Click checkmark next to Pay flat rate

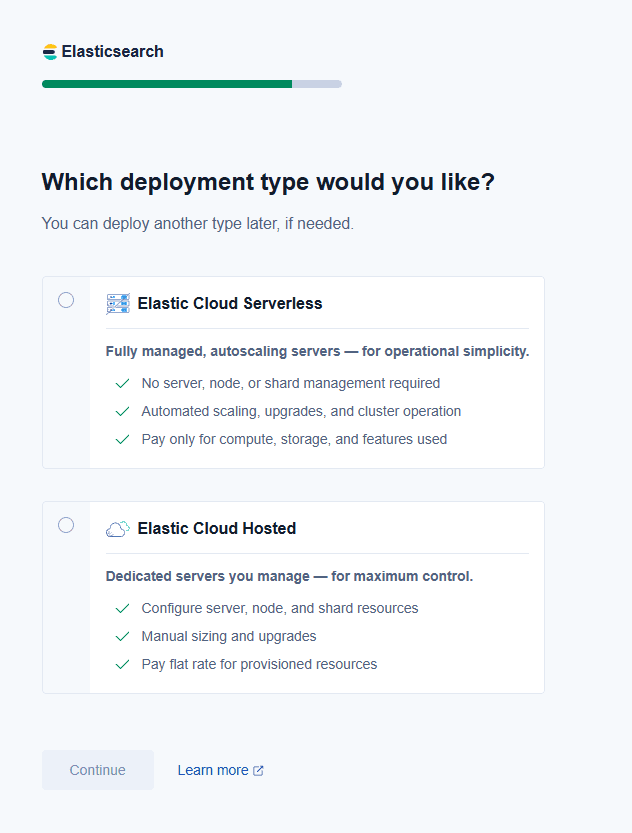(122, 664)
